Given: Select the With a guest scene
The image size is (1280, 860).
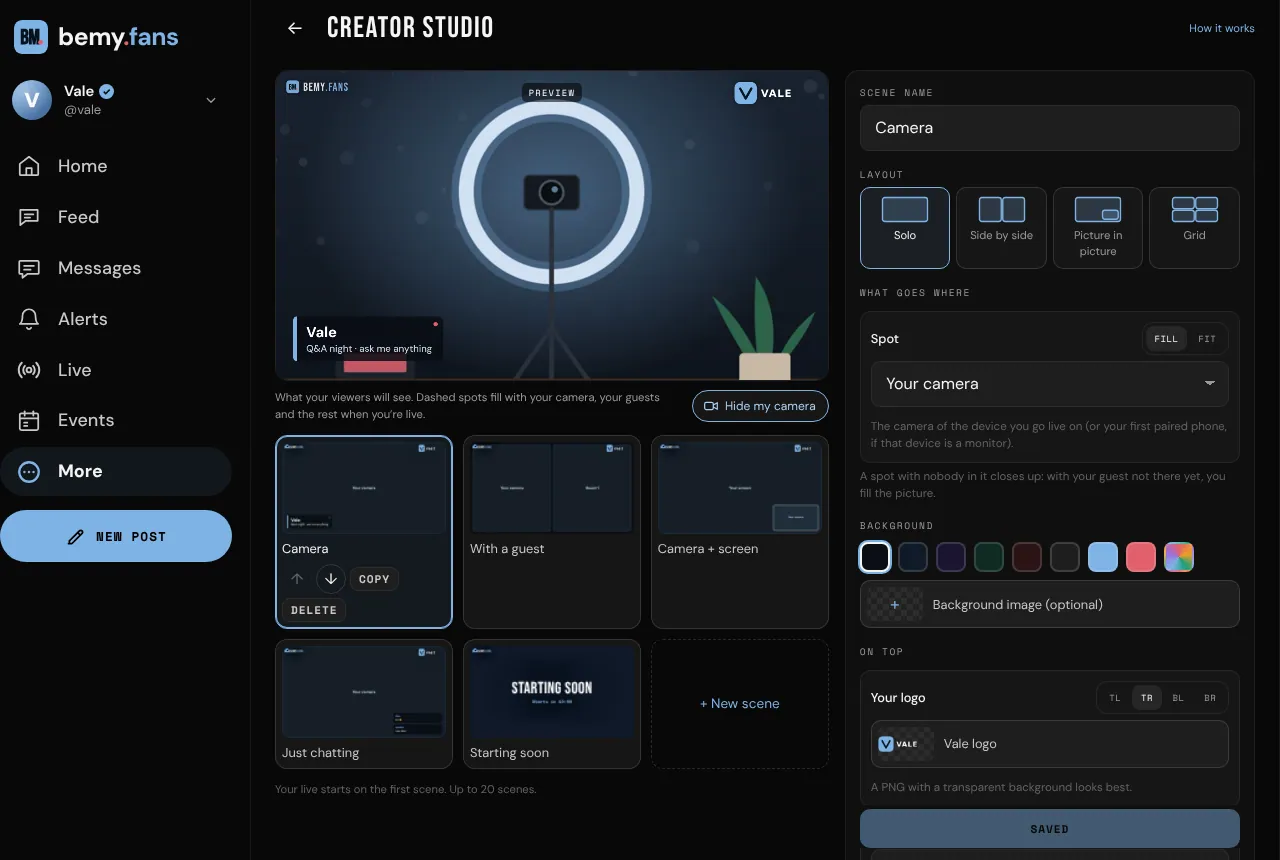Looking at the screenshot, I should tap(552, 532).
